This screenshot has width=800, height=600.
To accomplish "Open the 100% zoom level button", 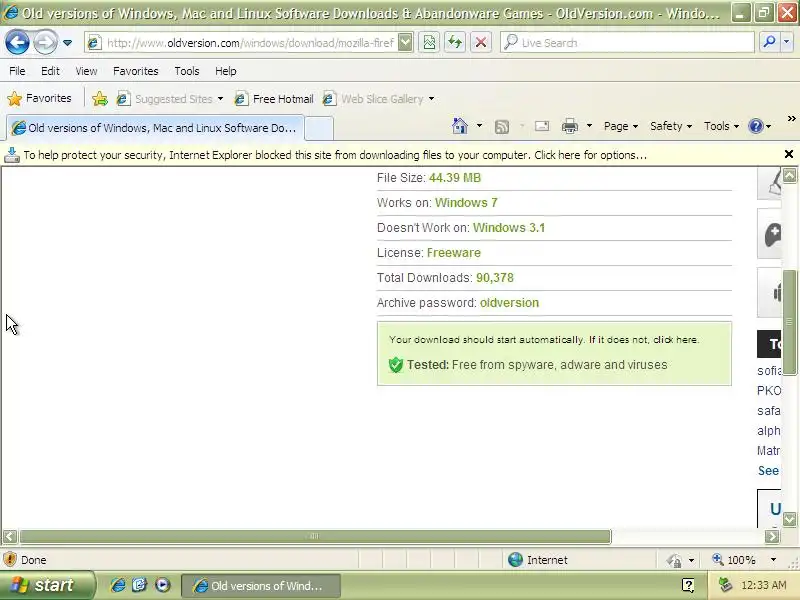I will click(734, 560).
